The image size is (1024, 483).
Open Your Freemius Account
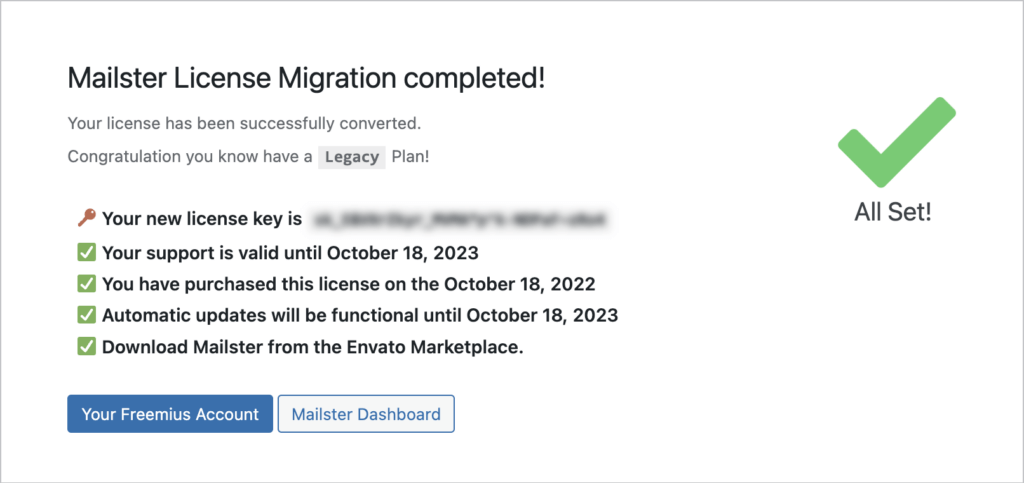[170, 414]
